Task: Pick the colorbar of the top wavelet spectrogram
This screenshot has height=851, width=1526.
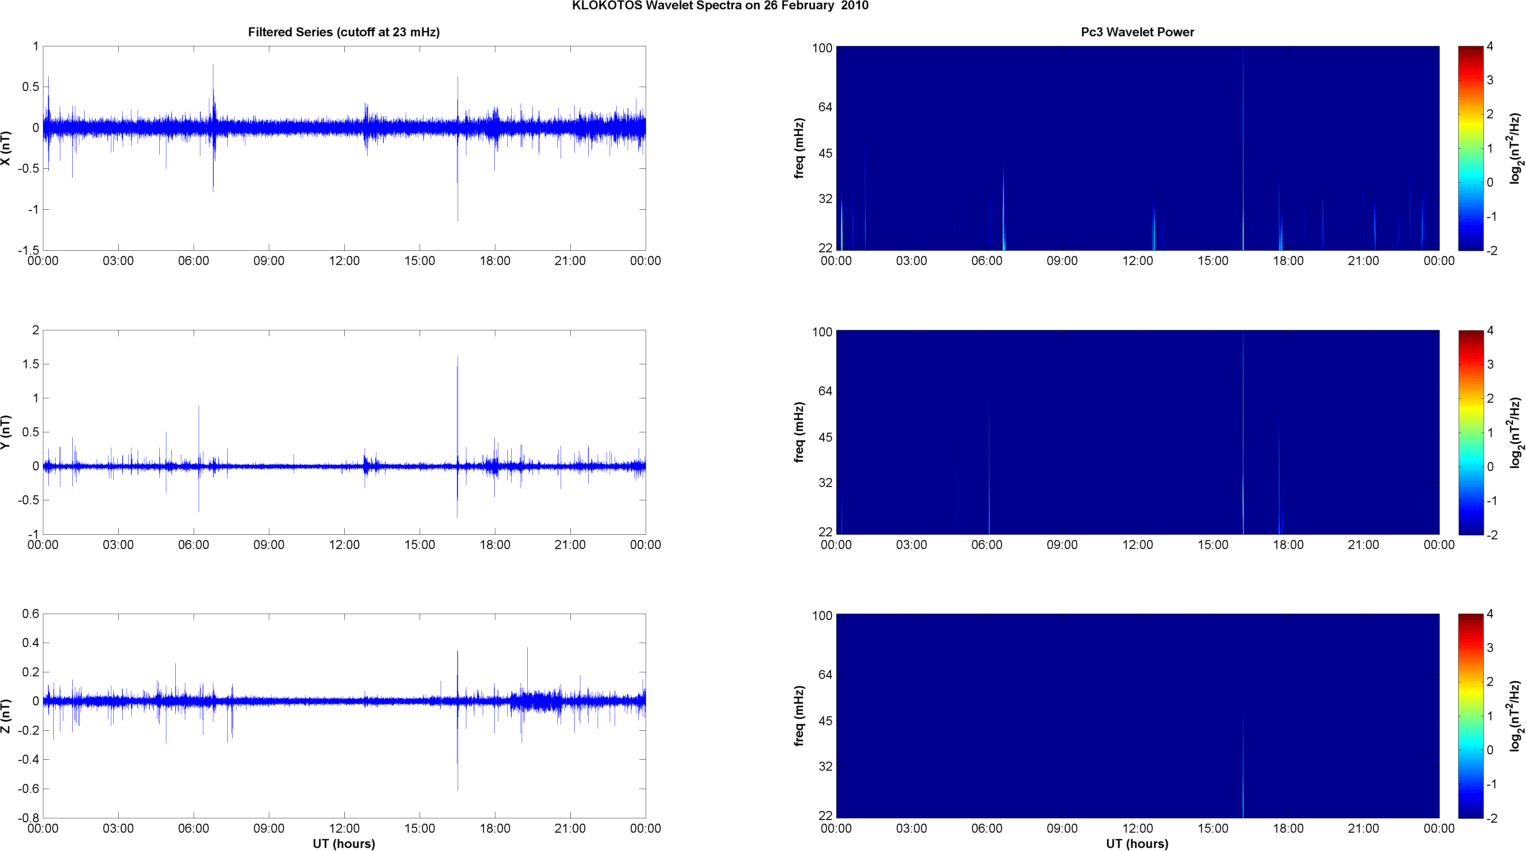Action: pyautogui.click(x=1470, y=148)
